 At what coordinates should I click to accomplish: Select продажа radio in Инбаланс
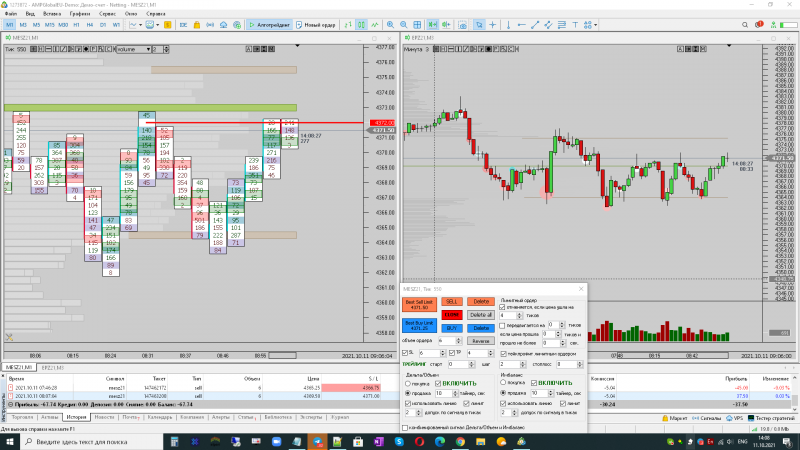[x=503, y=393]
